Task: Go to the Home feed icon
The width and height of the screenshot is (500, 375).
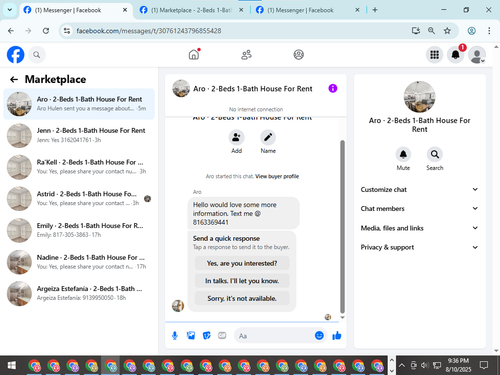Action: [x=194, y=54]
